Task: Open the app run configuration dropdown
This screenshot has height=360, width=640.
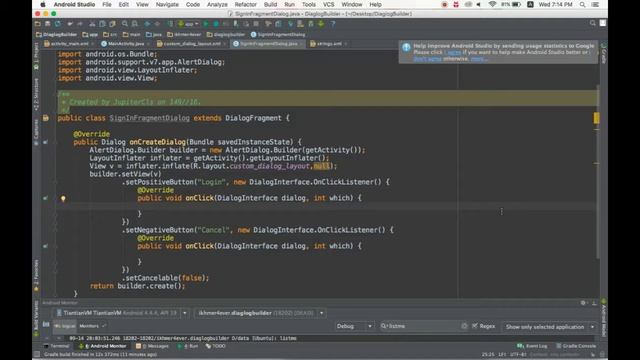Action: (x=189, y=24)
